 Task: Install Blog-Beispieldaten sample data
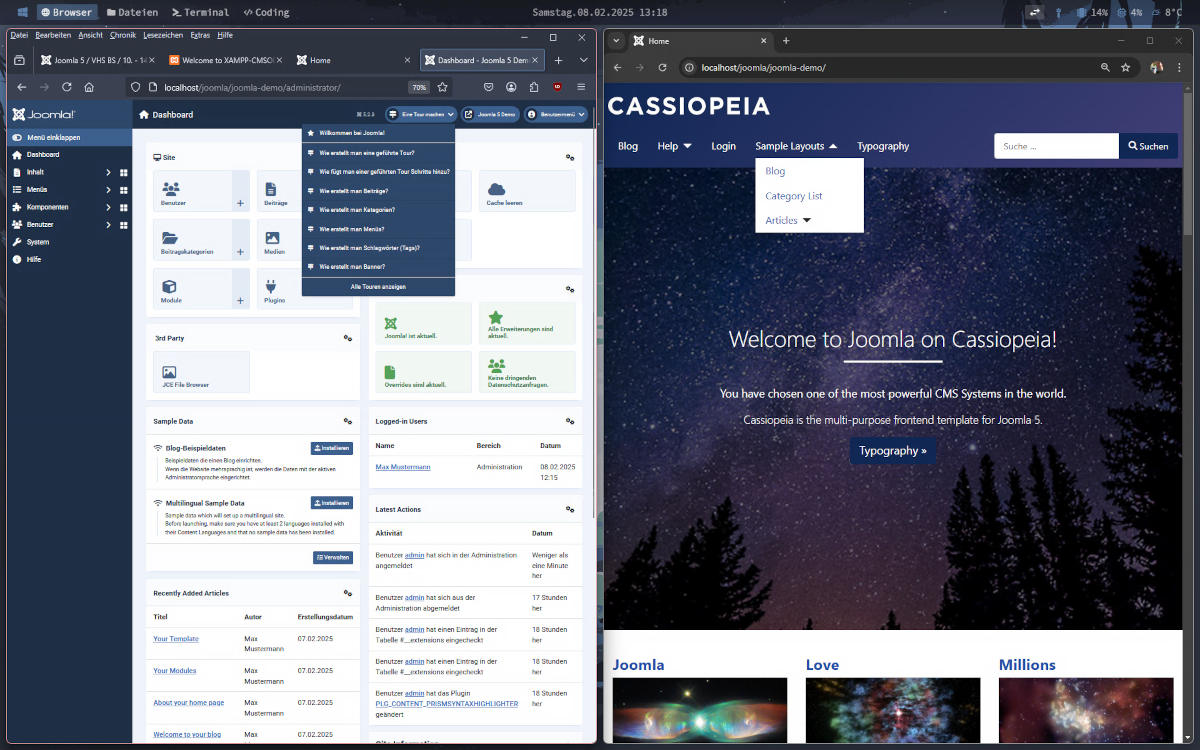(x=332, y=449)
